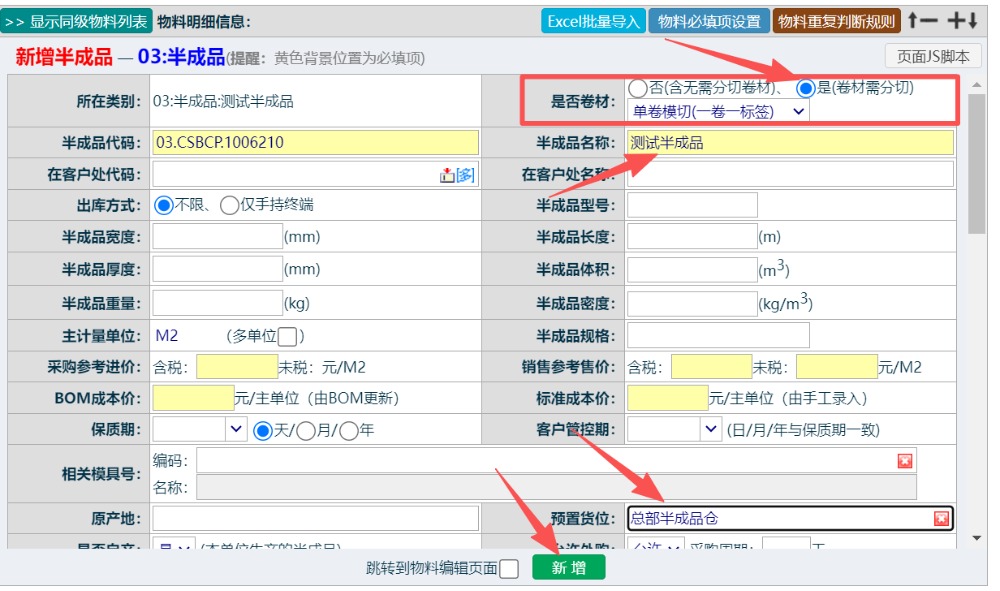
Task: Open the 单卷模切(一卷一标签) dropdown
Action: (717, 111)
